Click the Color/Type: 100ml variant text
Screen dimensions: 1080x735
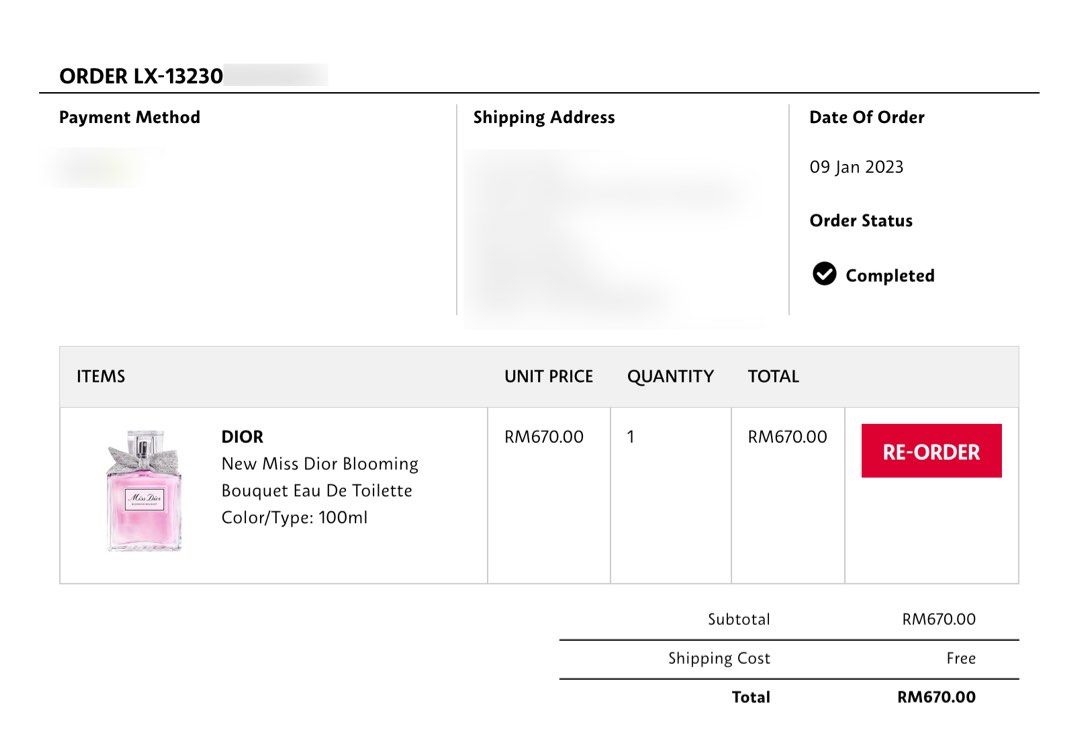pyautogui.click(x=294, y=518)
